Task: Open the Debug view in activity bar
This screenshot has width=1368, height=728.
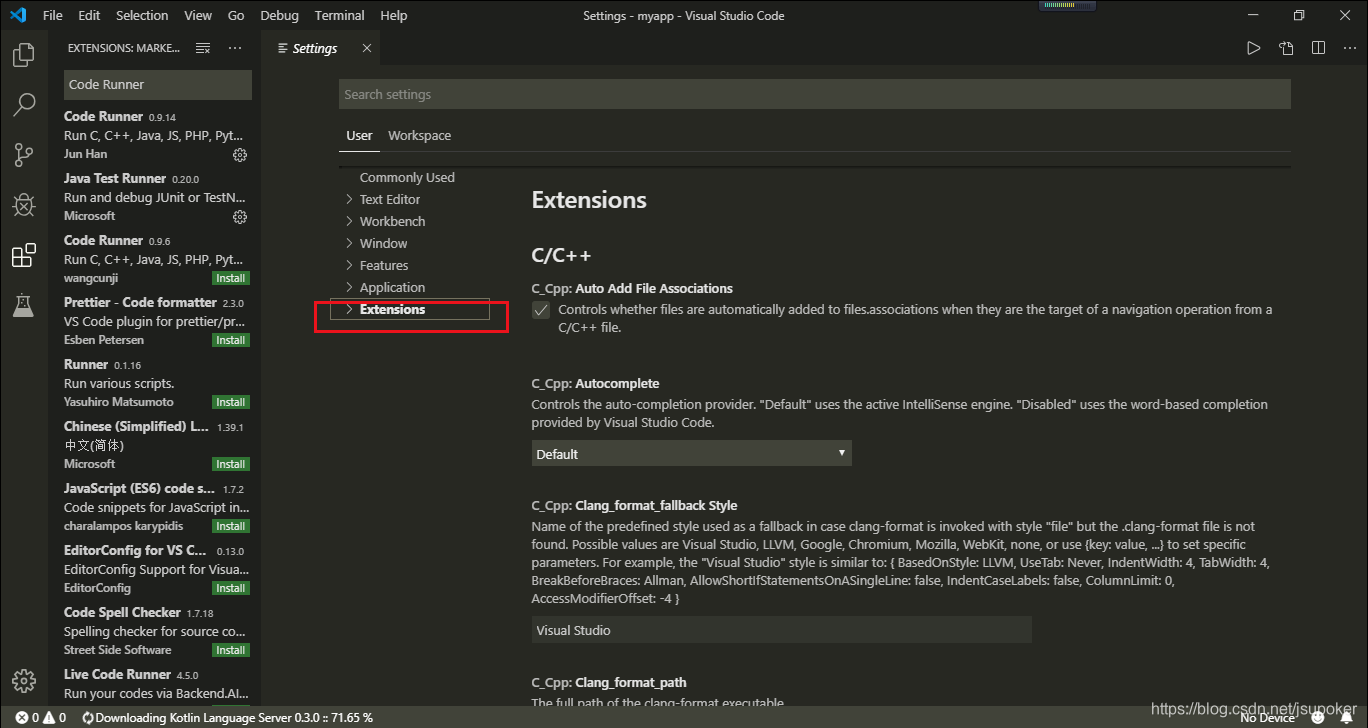Action: (24, 205)
